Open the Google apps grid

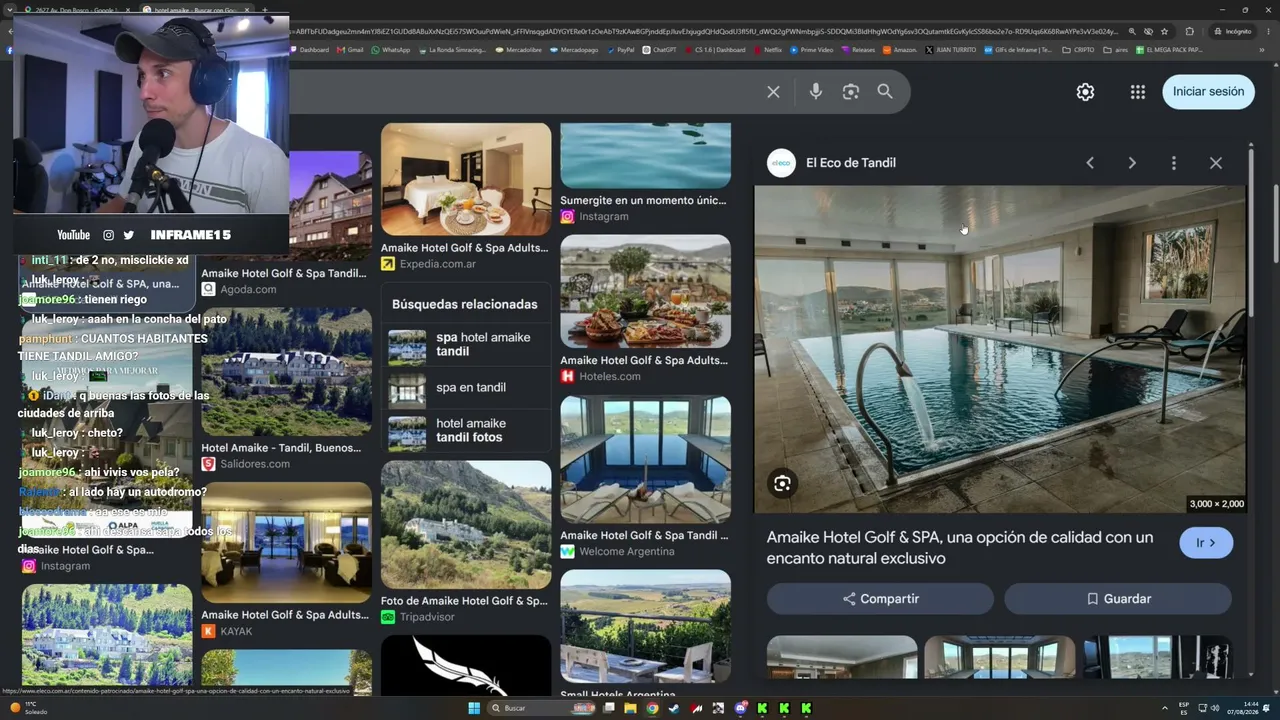(1138, 92)
